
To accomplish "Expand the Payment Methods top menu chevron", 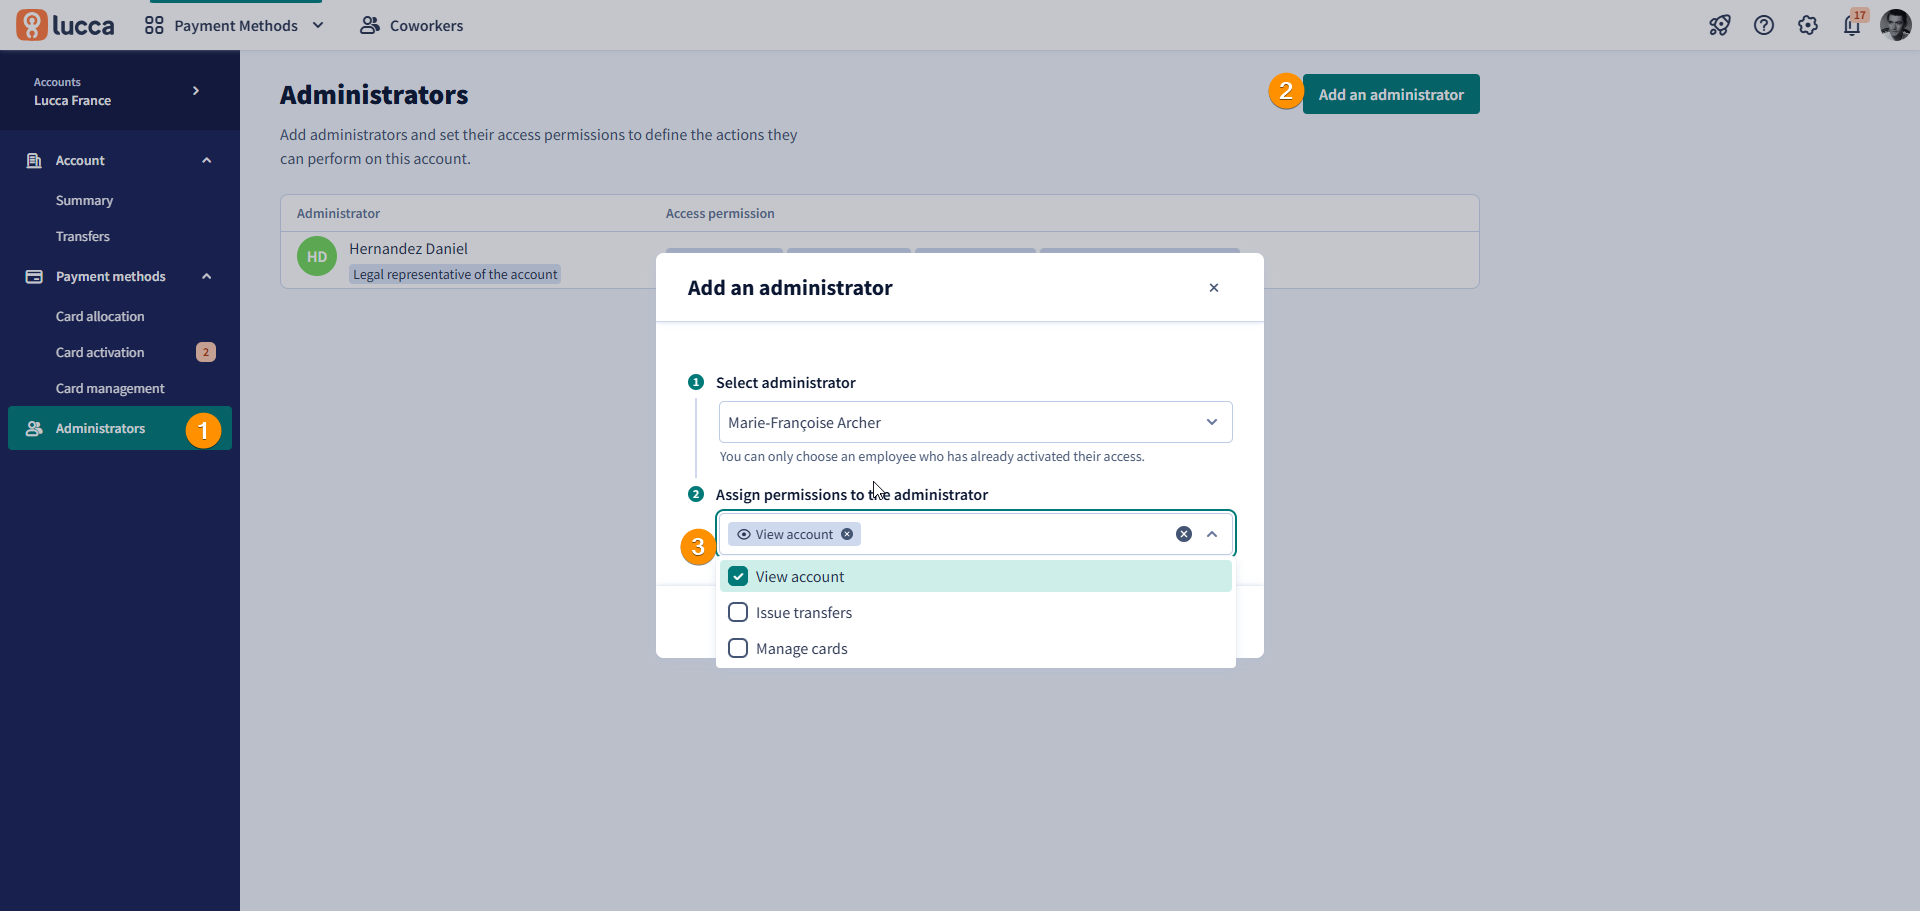I will (x=318, y=25).
